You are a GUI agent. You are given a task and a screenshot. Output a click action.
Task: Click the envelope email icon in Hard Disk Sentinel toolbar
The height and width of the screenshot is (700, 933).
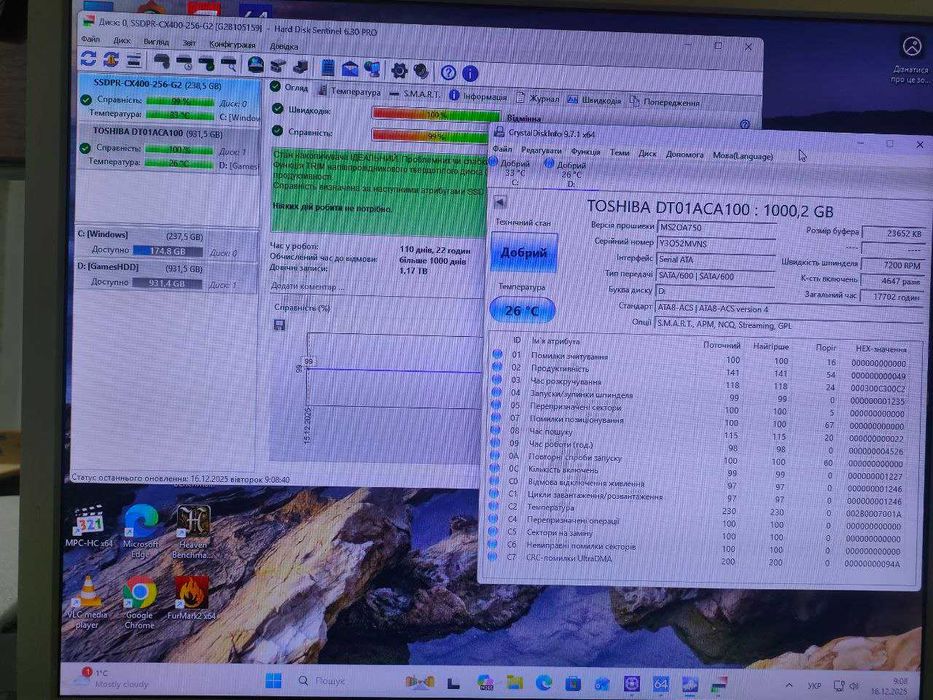coord(350,69)
